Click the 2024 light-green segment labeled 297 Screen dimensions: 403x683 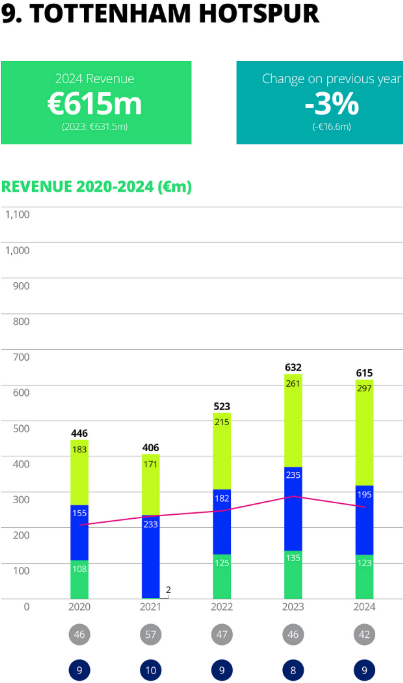tap(364, 433)
